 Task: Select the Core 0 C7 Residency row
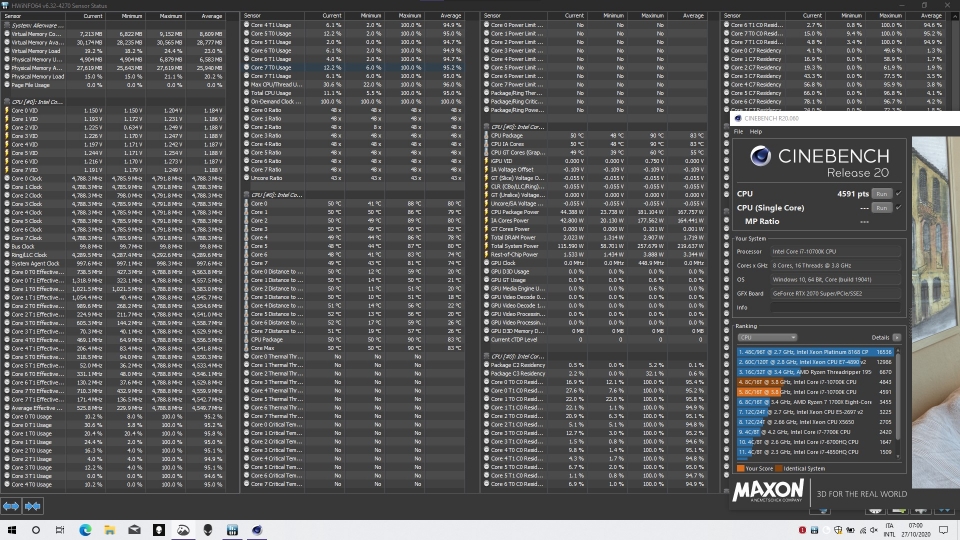[834, 50]
